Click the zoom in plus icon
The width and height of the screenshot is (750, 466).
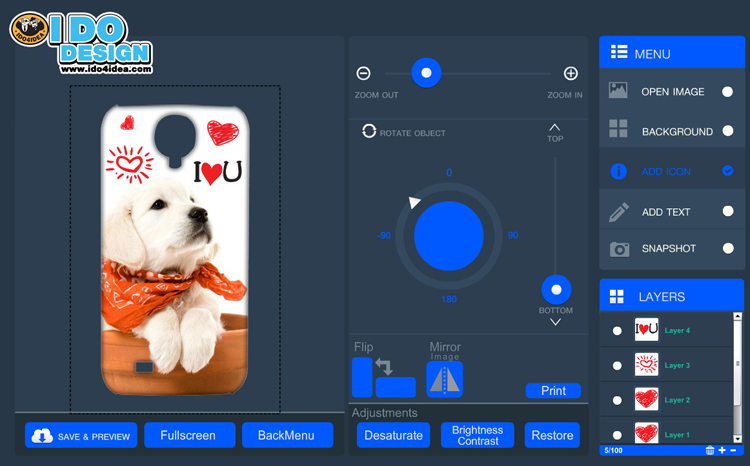pyautogui.click(x=571, y=73)
